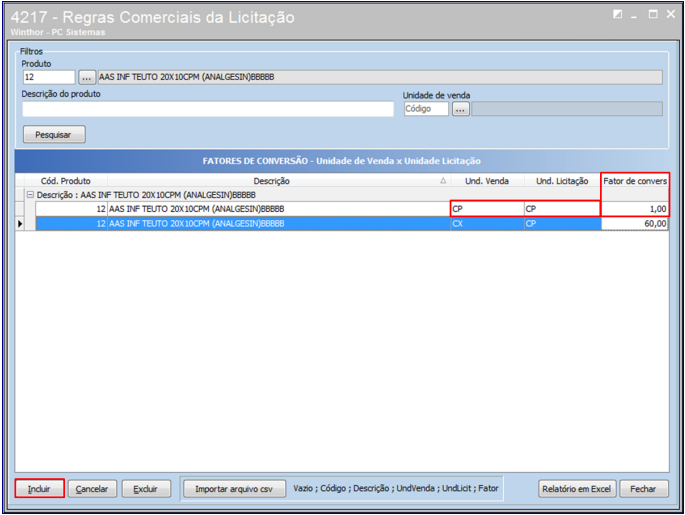This screenshot has height=515, width=685.
Task: Maximize the 4217 window
Action: pyautogui.click(x=653, y=14)
